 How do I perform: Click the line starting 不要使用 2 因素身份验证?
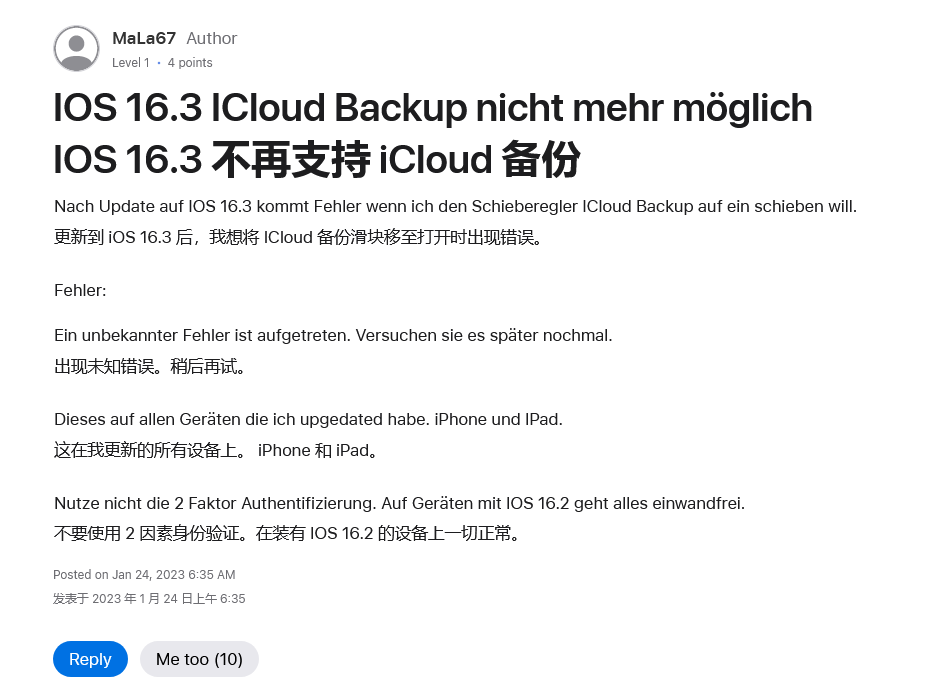click(288, 533)
